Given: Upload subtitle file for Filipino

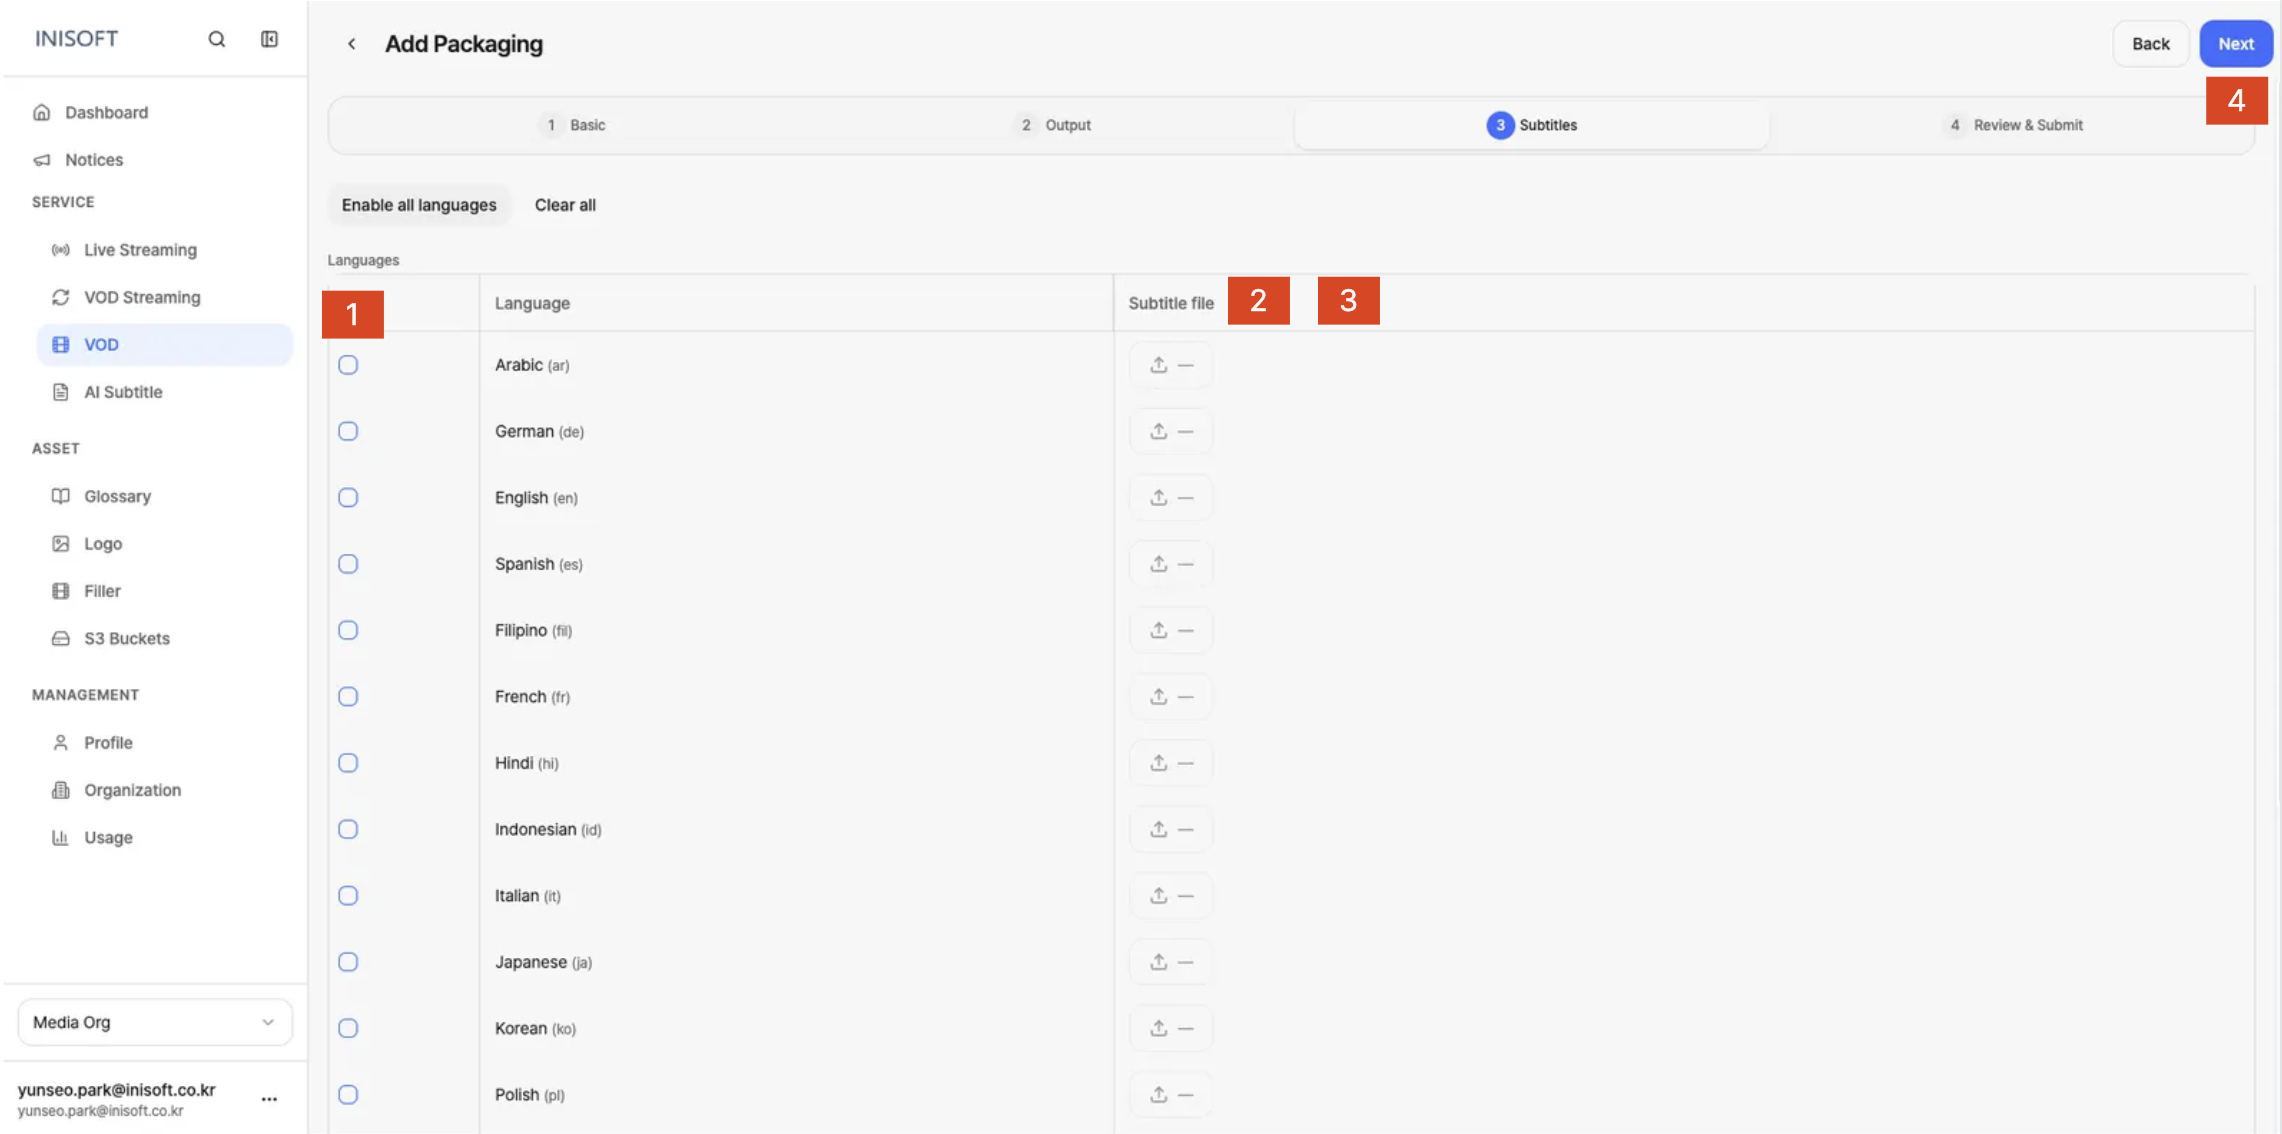Looking at the screenshot, I should (1171, 630).
